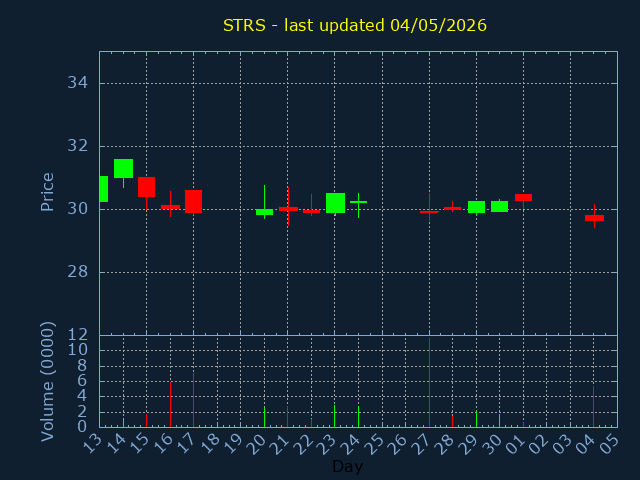
Task: Select the green volume bar for day 20
Action: pos(264,417)
